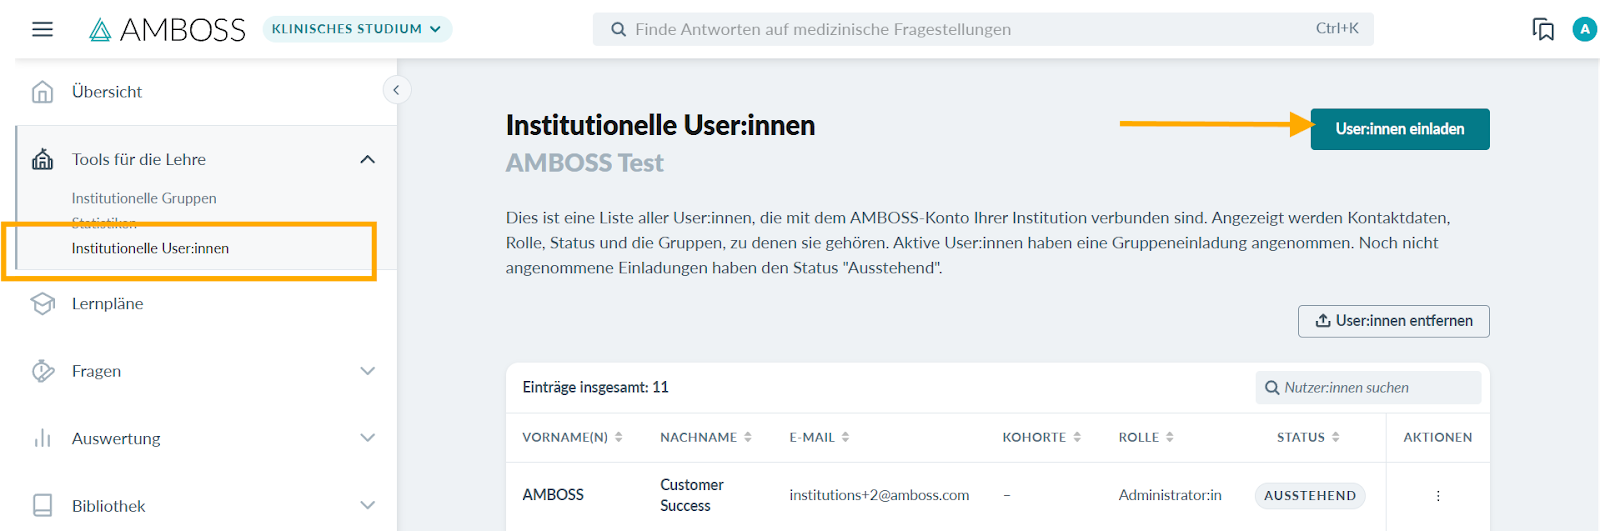Viewport: 1600px width, 531px height.
Task: Open actions menu for AMBOSS Customer Success row
Action: coord(1438,495)
